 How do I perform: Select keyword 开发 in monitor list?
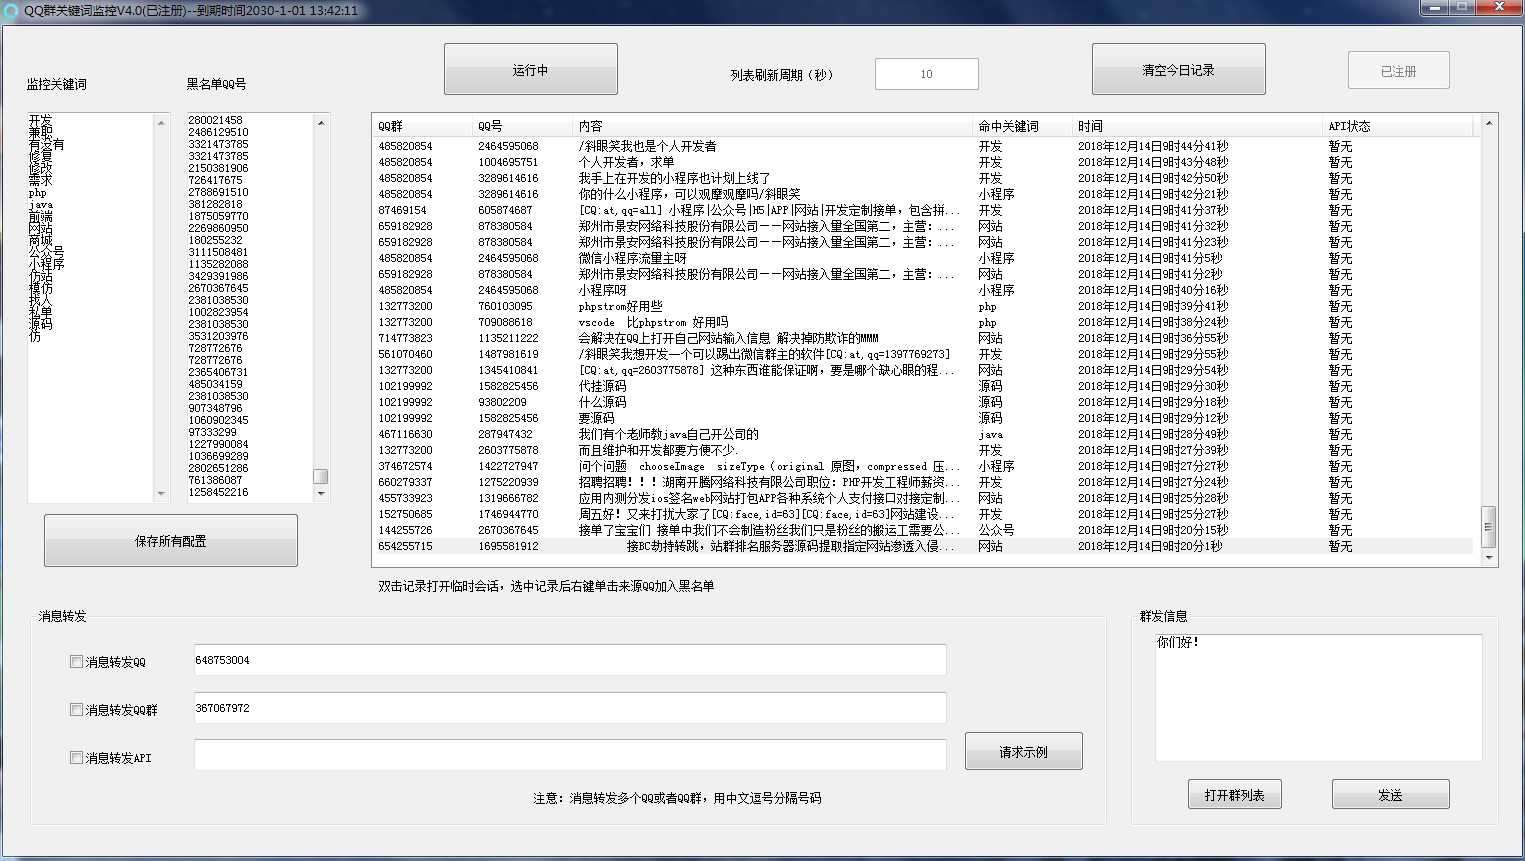[40, 120]
